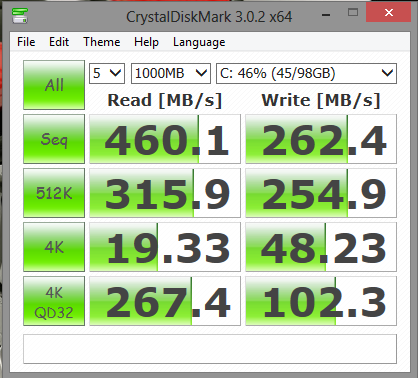Screen dimensions: 418x378
Task: Select the 4K read result 19.33
Action: click(165, 247)
